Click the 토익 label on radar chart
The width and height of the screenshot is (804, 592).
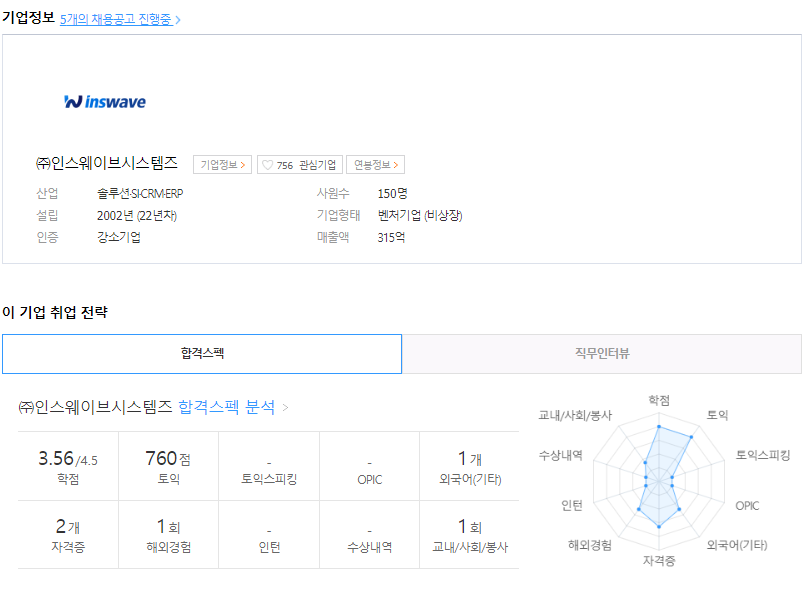tap(717, 415)
